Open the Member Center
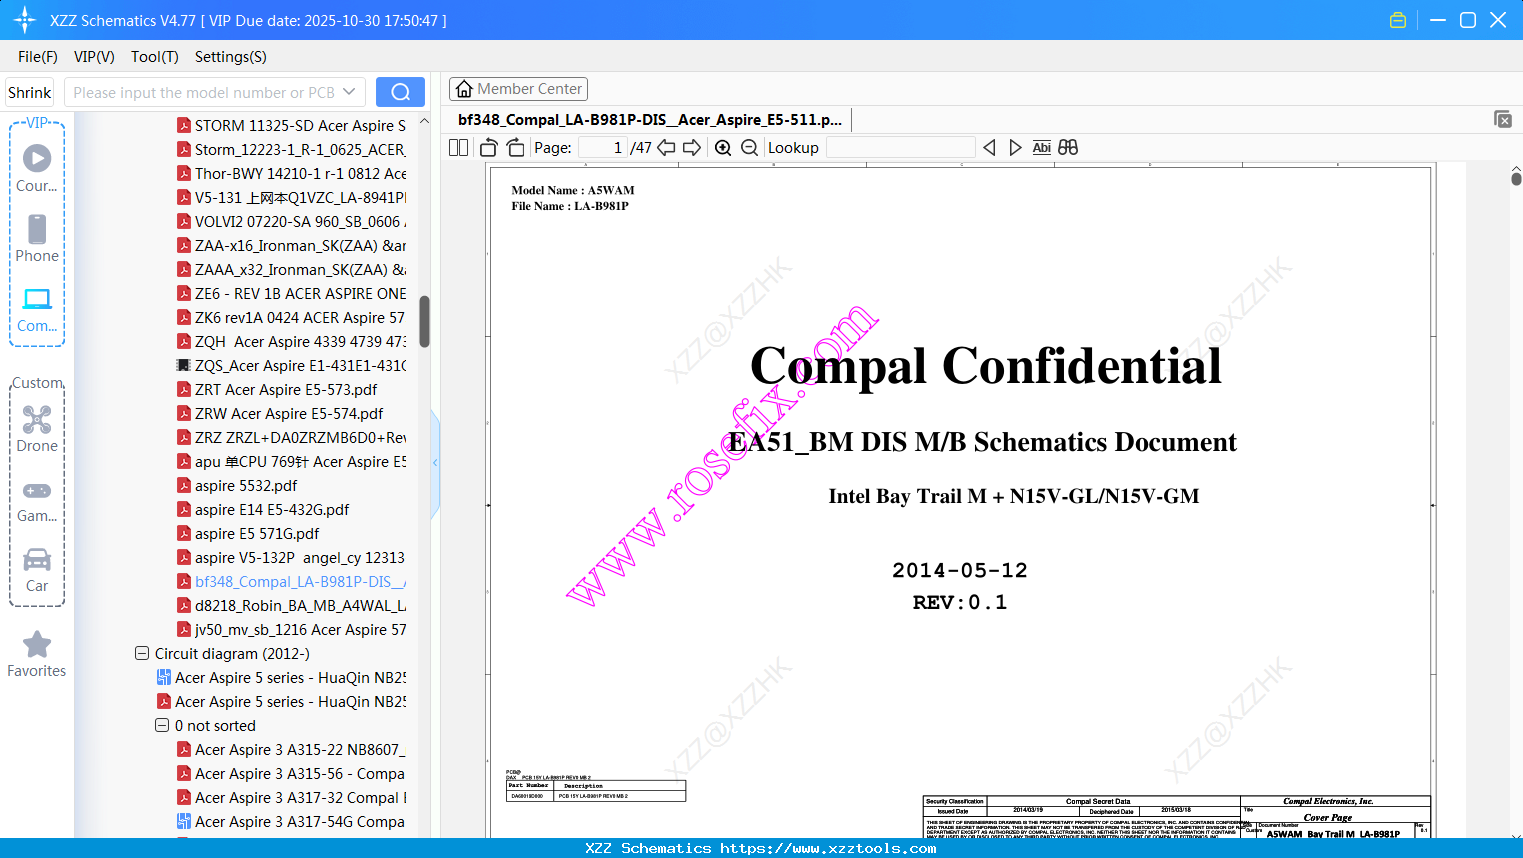Image resolution: width=1523 pixels, height=858 pixels. click(x=518, y=89)
